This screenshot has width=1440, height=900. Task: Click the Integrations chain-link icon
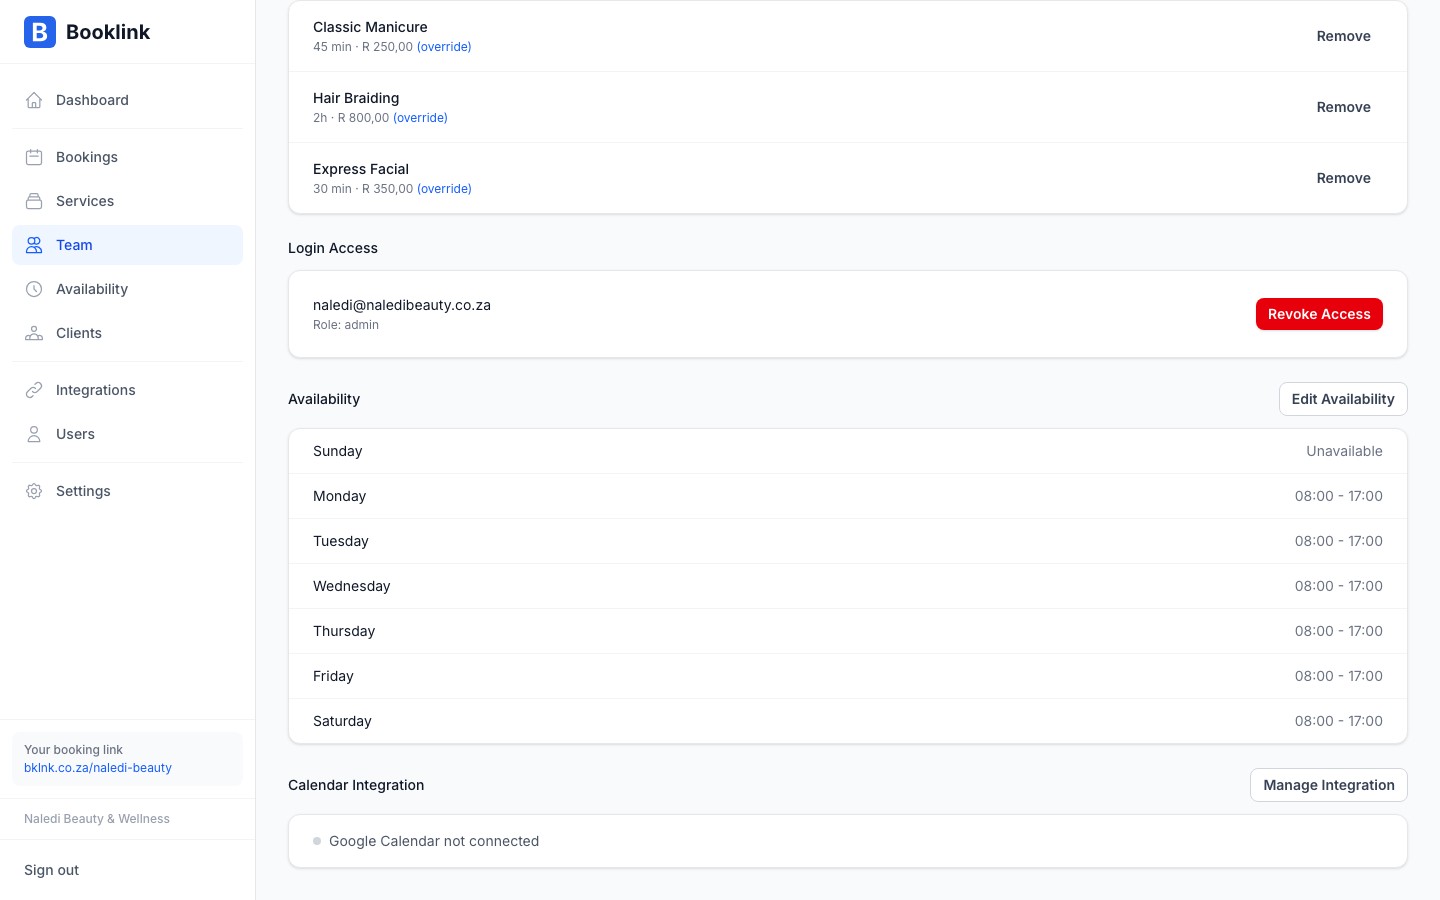coord(34,390)
